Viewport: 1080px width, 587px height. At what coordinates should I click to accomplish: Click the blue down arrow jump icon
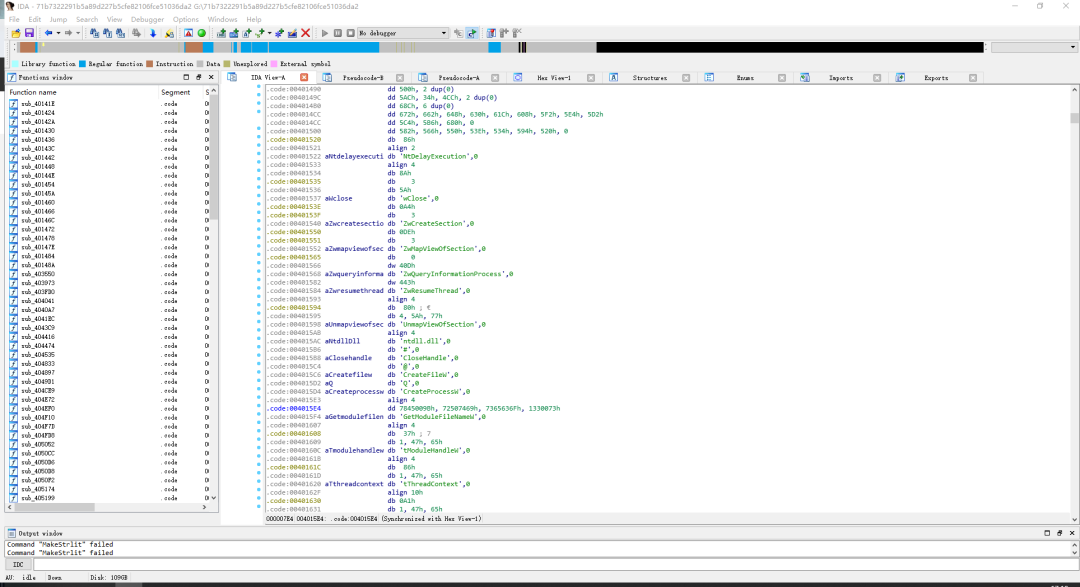click(x=153, y=33)
